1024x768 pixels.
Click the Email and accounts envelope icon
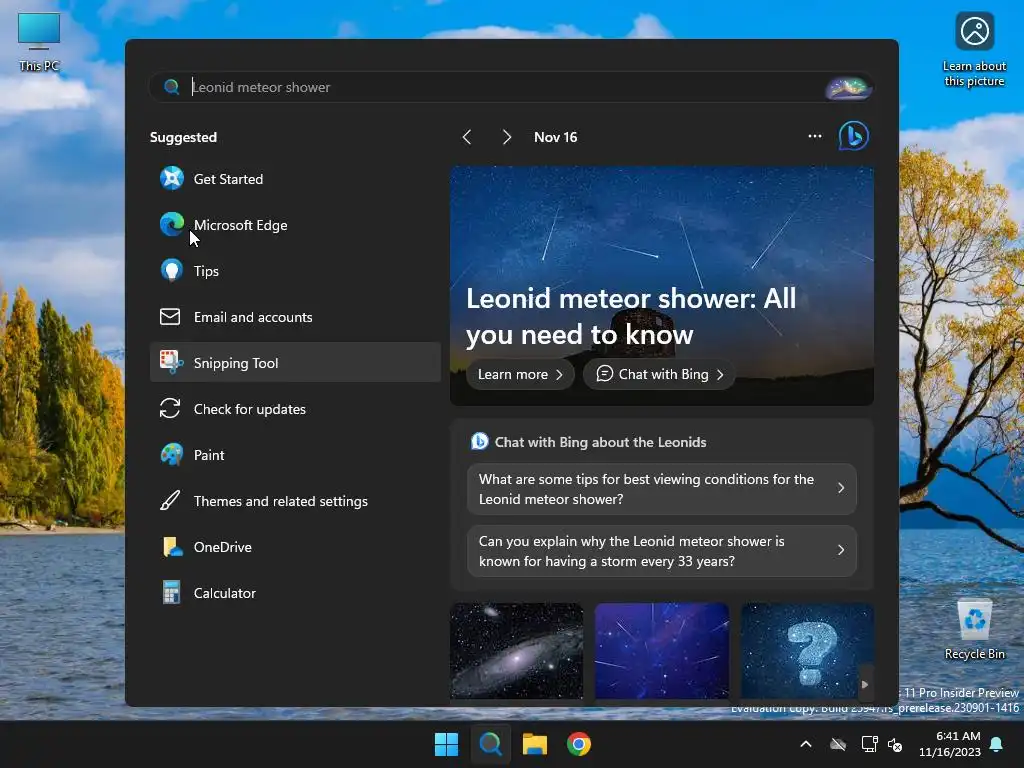[170, 317]
